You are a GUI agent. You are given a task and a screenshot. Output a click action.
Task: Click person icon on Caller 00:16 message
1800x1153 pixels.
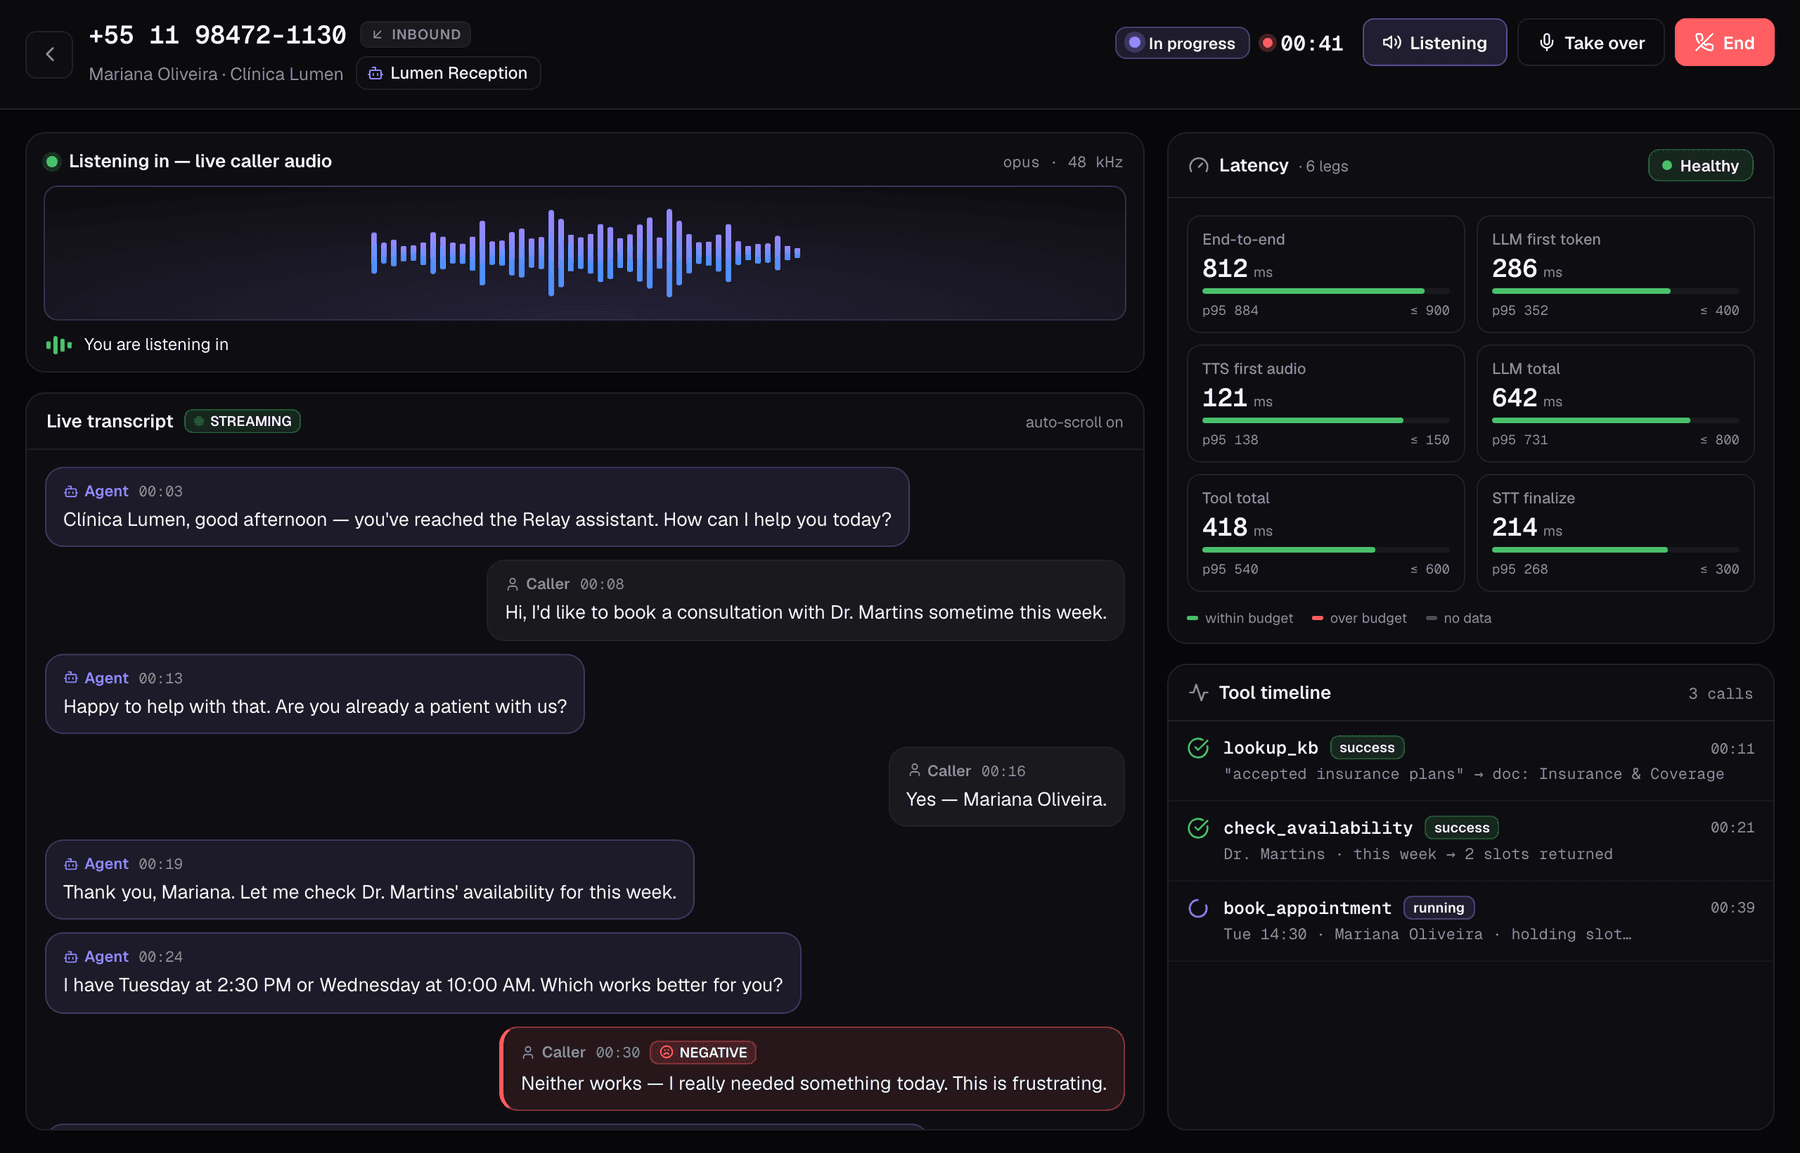pos(914,770)
